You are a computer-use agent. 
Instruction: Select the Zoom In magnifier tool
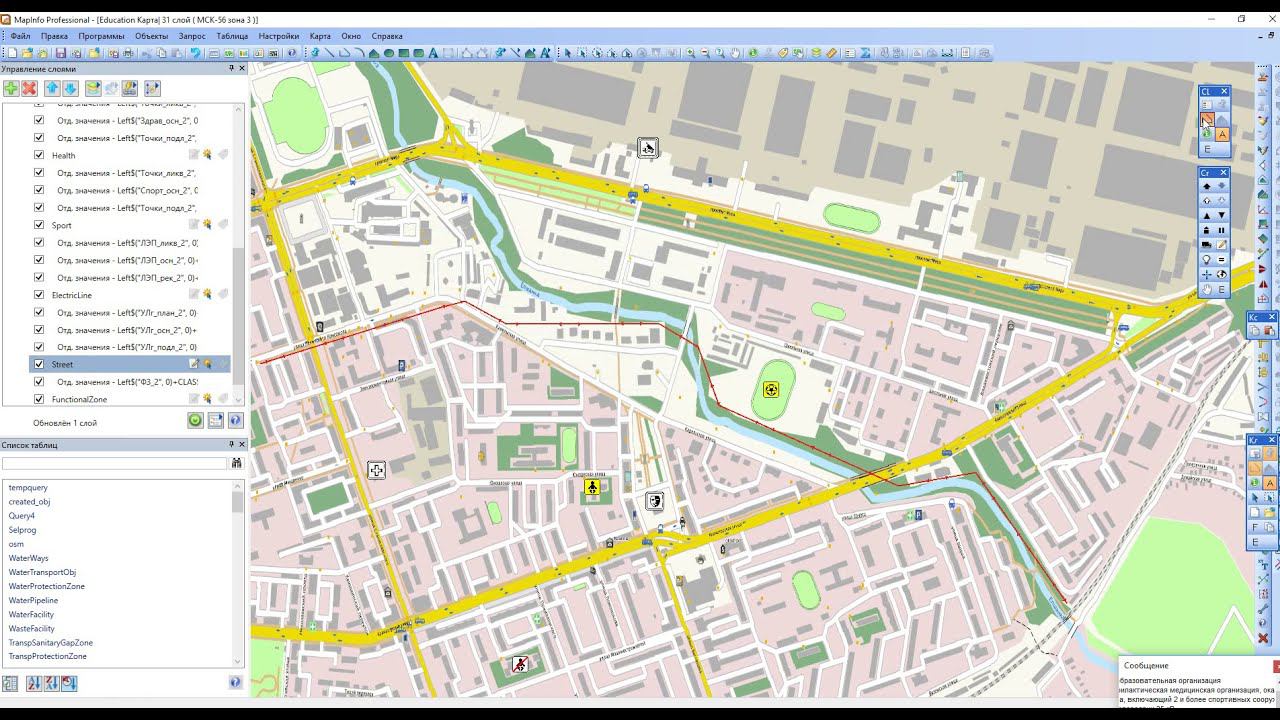[x=690, y=53]
